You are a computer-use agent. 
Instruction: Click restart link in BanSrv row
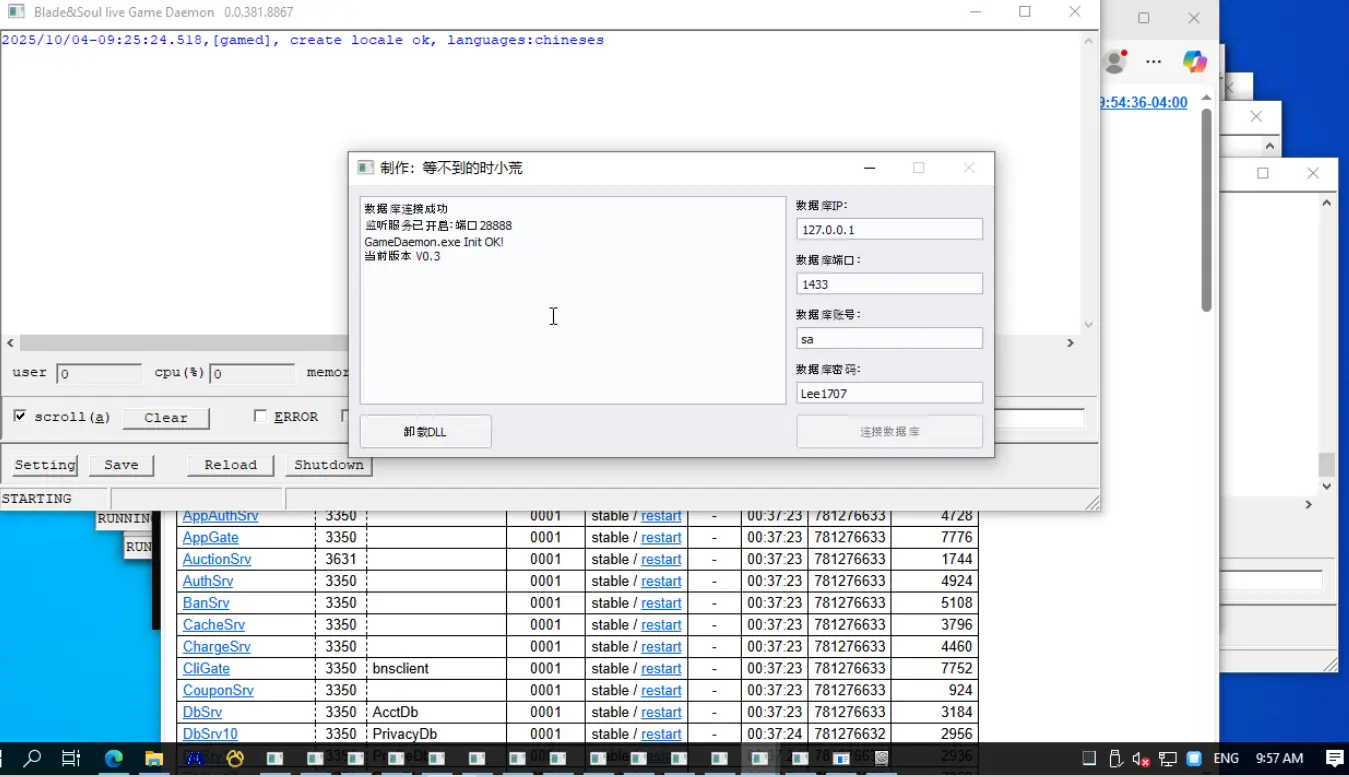pyautogui.click(x=661, y=603)
